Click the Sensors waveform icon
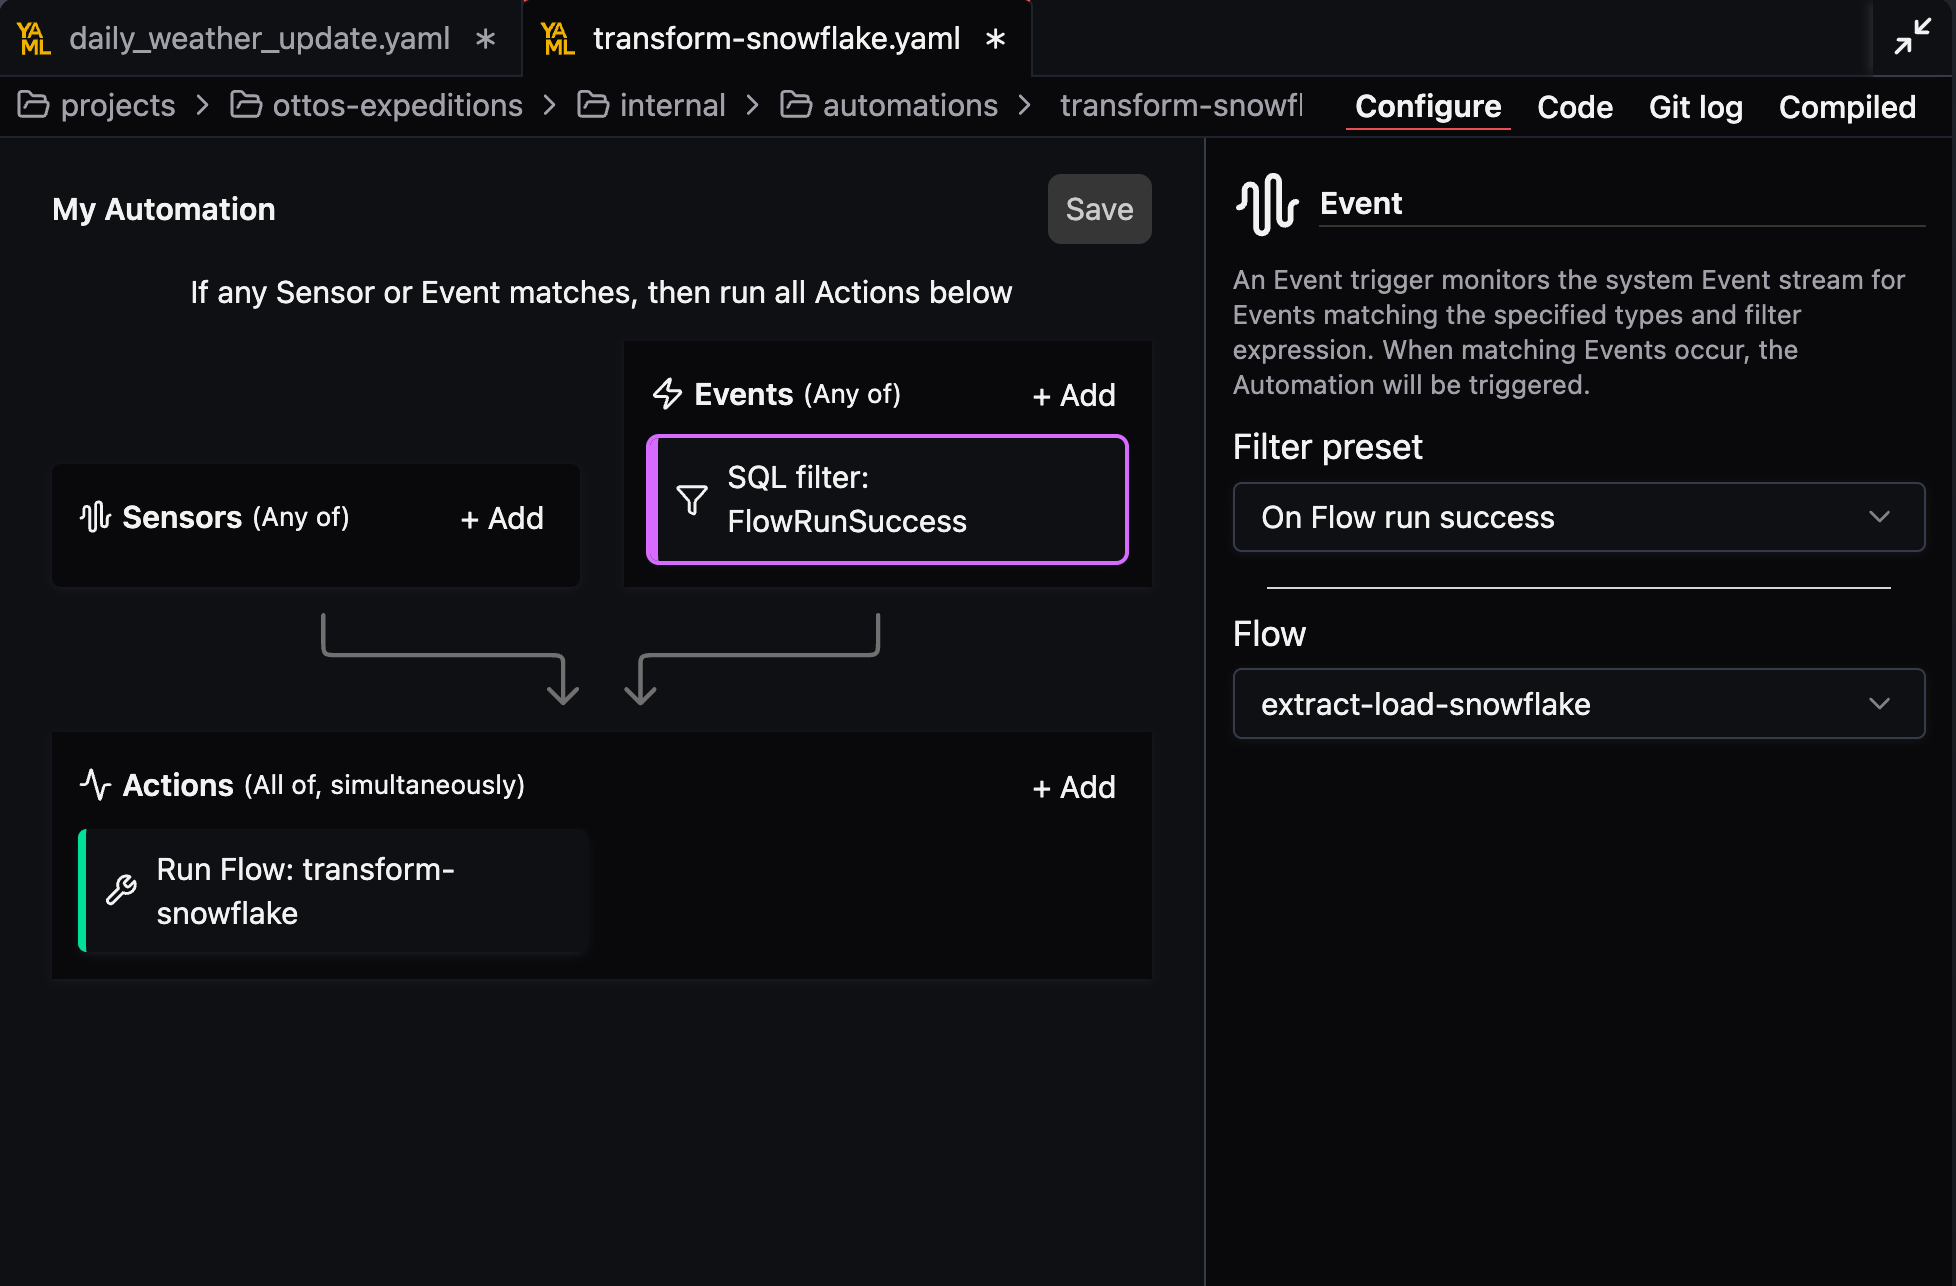Screen dimensions: 1956x1286 tap(95, 517)
